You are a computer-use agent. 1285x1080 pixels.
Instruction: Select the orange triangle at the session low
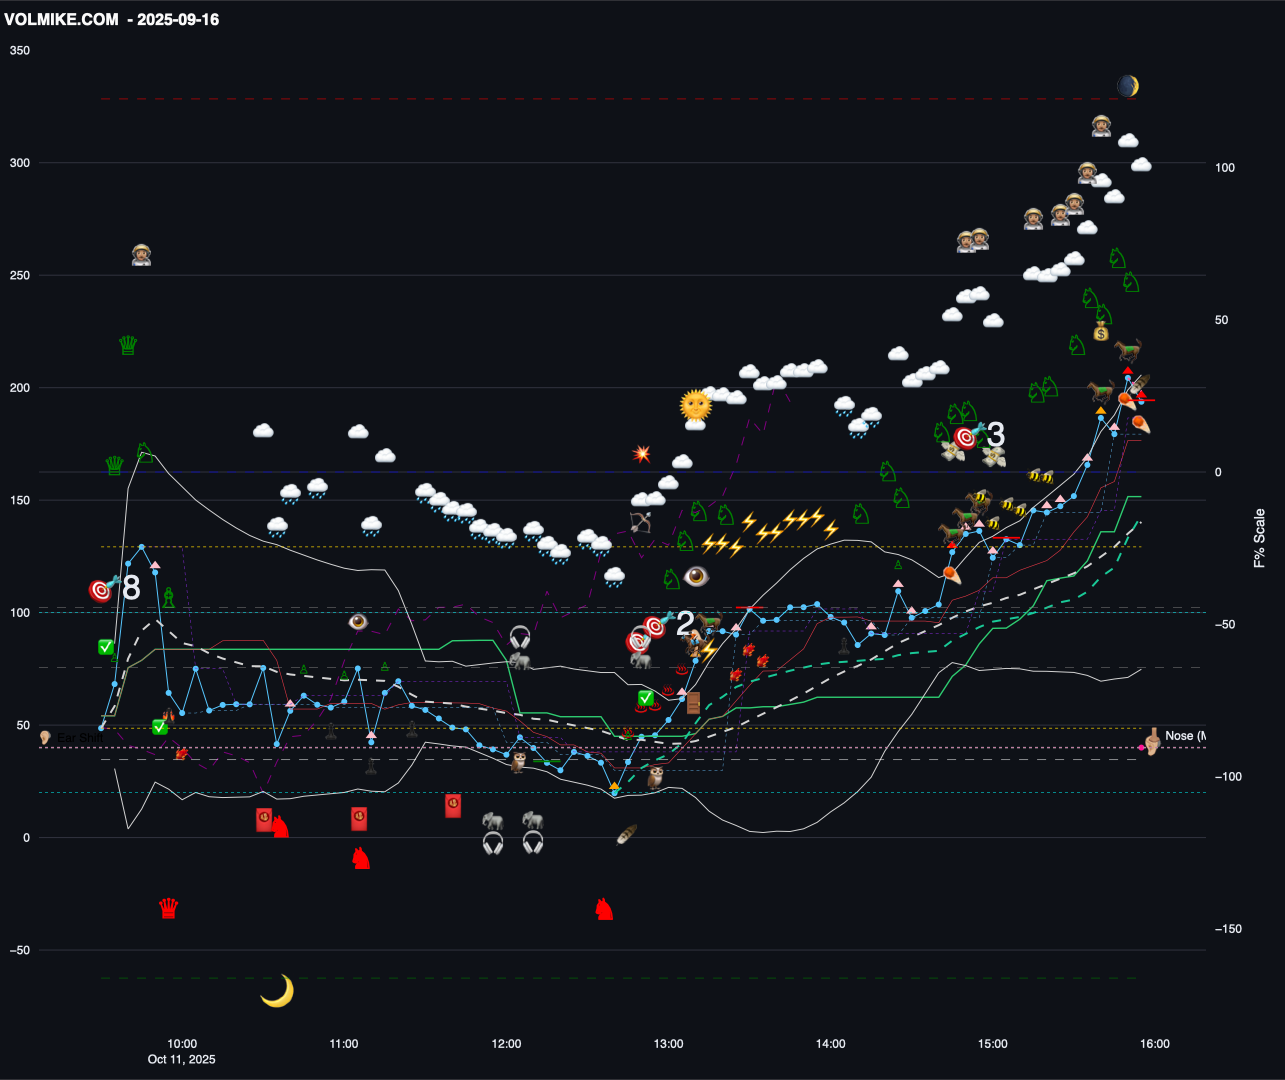pyautogui.click(x=614, y=787)
